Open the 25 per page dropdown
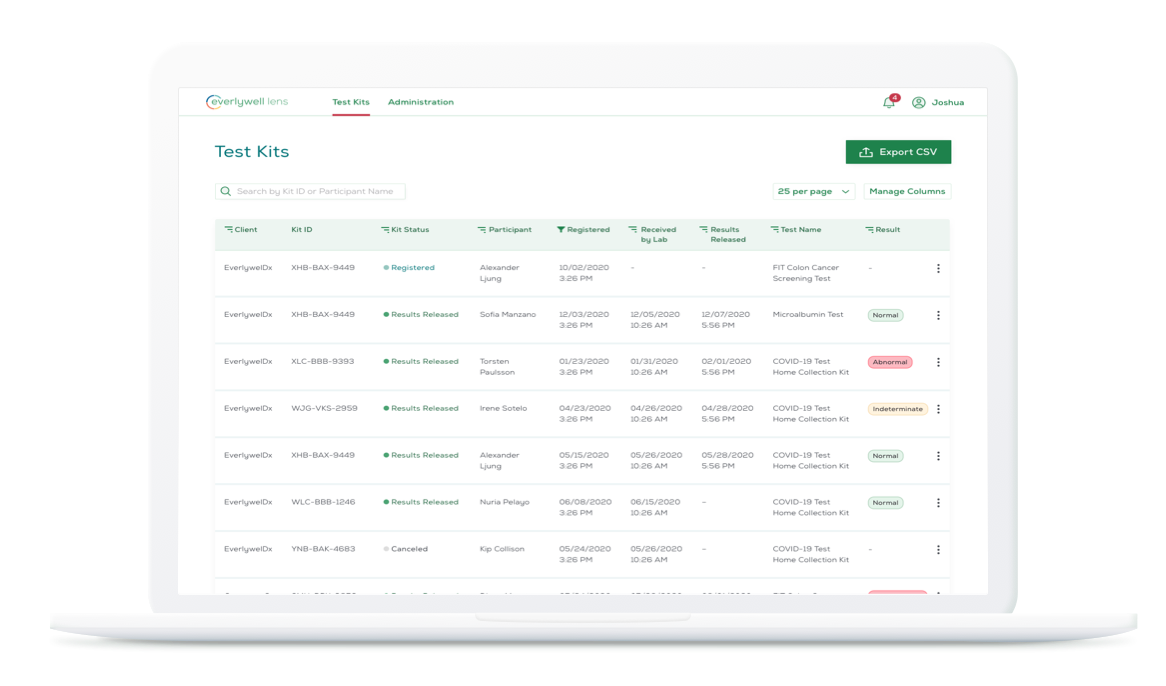This screenshot has width=1166, height=686. click(814, 192)
